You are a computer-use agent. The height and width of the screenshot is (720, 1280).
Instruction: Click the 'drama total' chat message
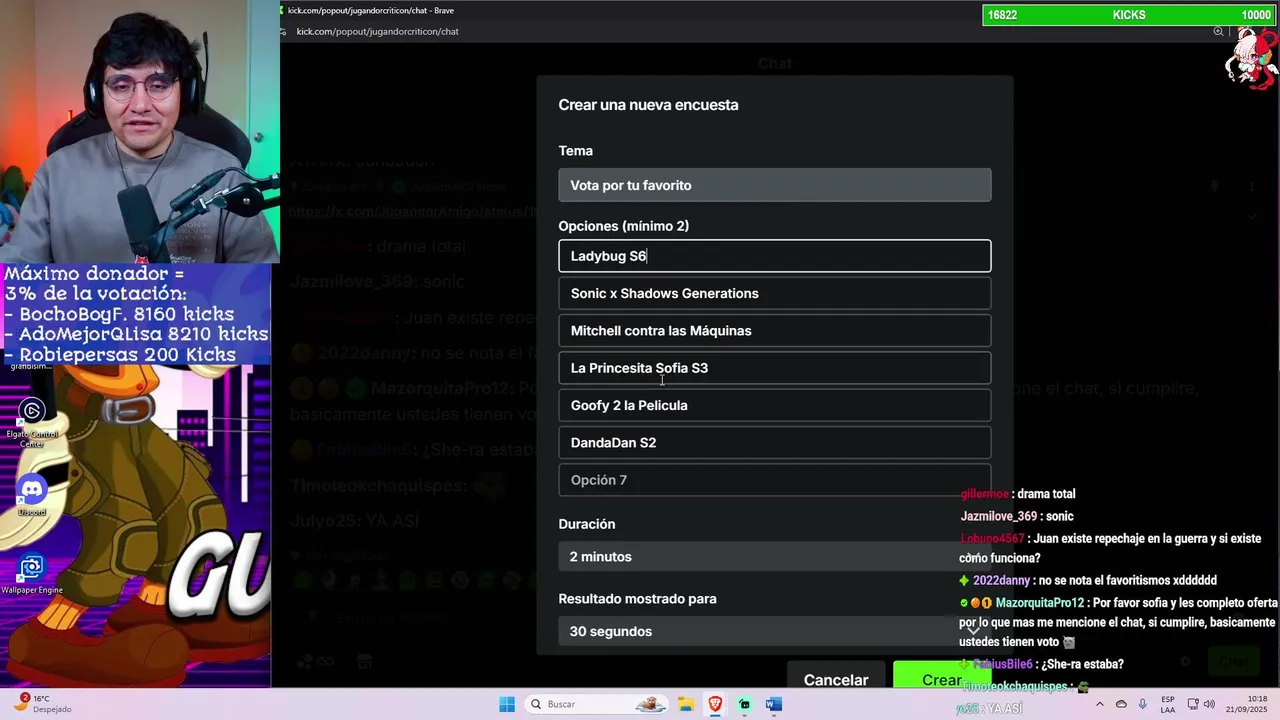click(1046, 494)
